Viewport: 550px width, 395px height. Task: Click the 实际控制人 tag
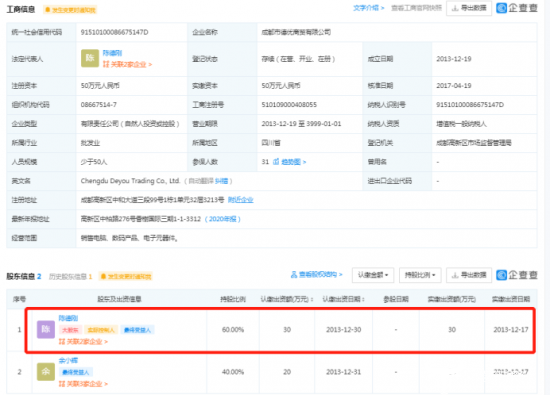(x=101, y=330)
